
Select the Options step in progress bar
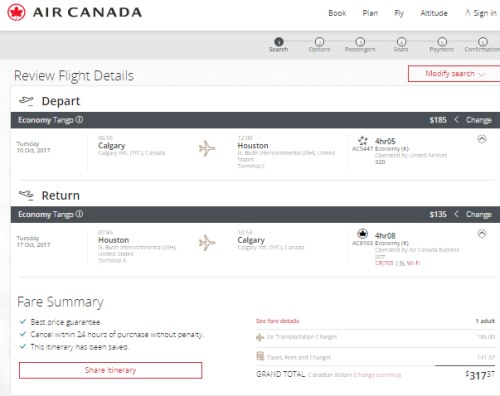pyautogui.click(x=319, y=45)
